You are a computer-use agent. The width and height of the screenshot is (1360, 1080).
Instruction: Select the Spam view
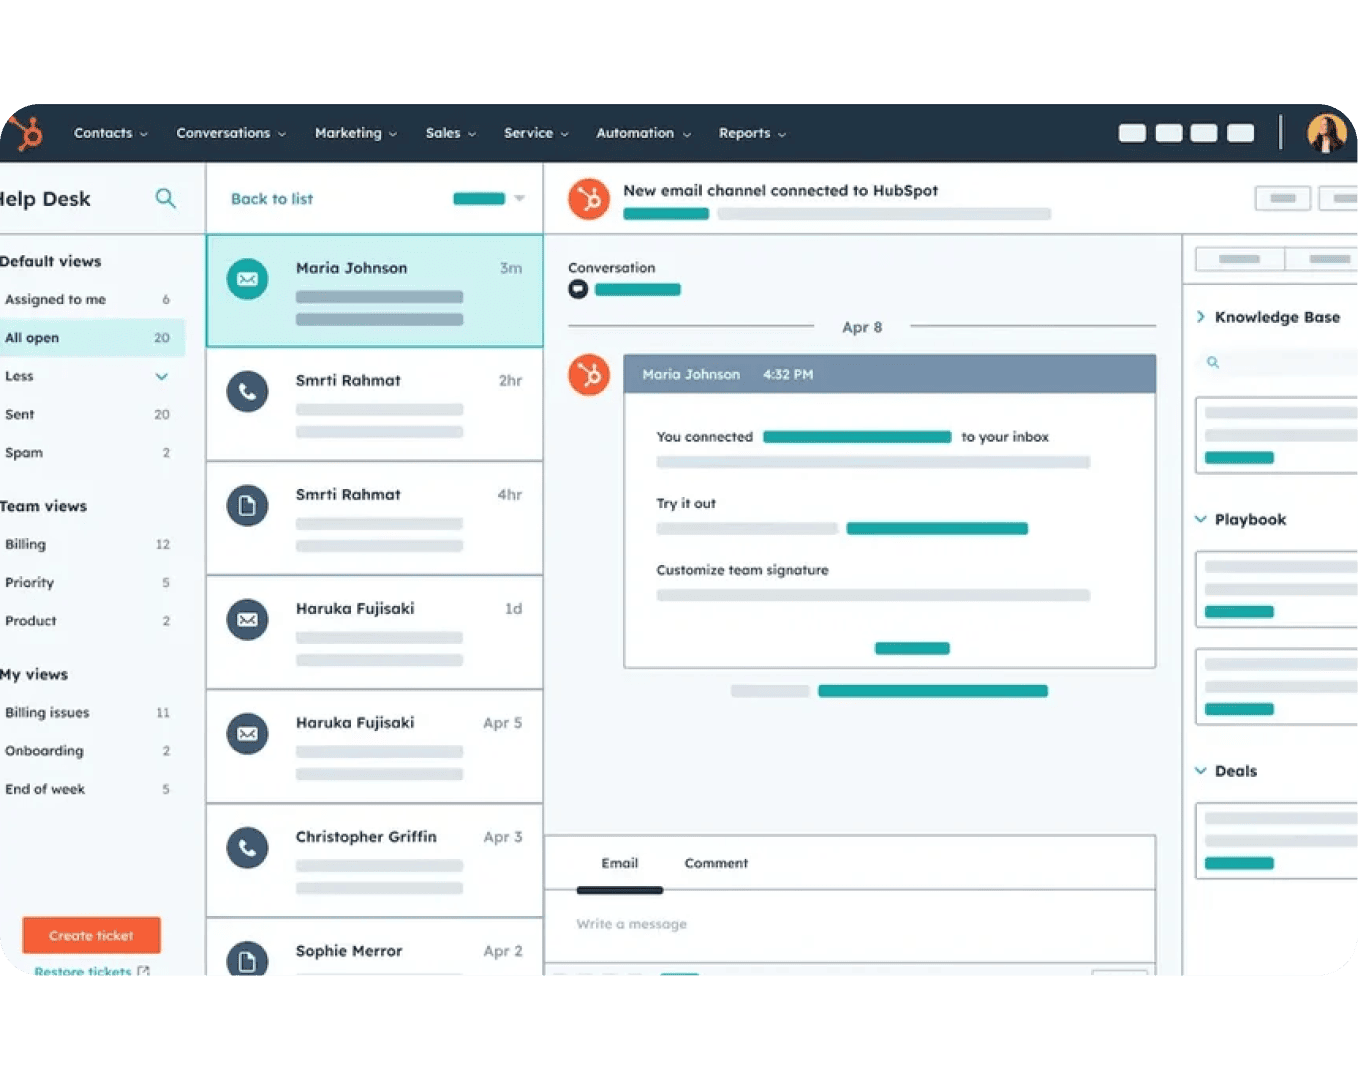click(92, 453)
